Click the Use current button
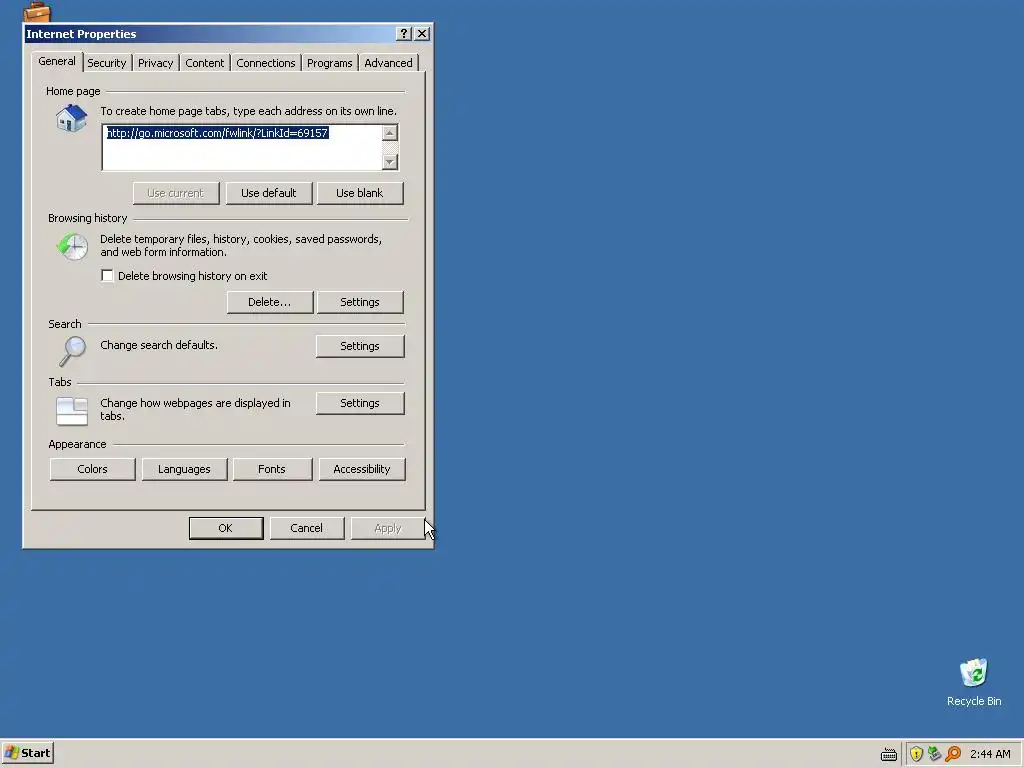The height and width of the screenshot is (768, 1024). [176, 193]
